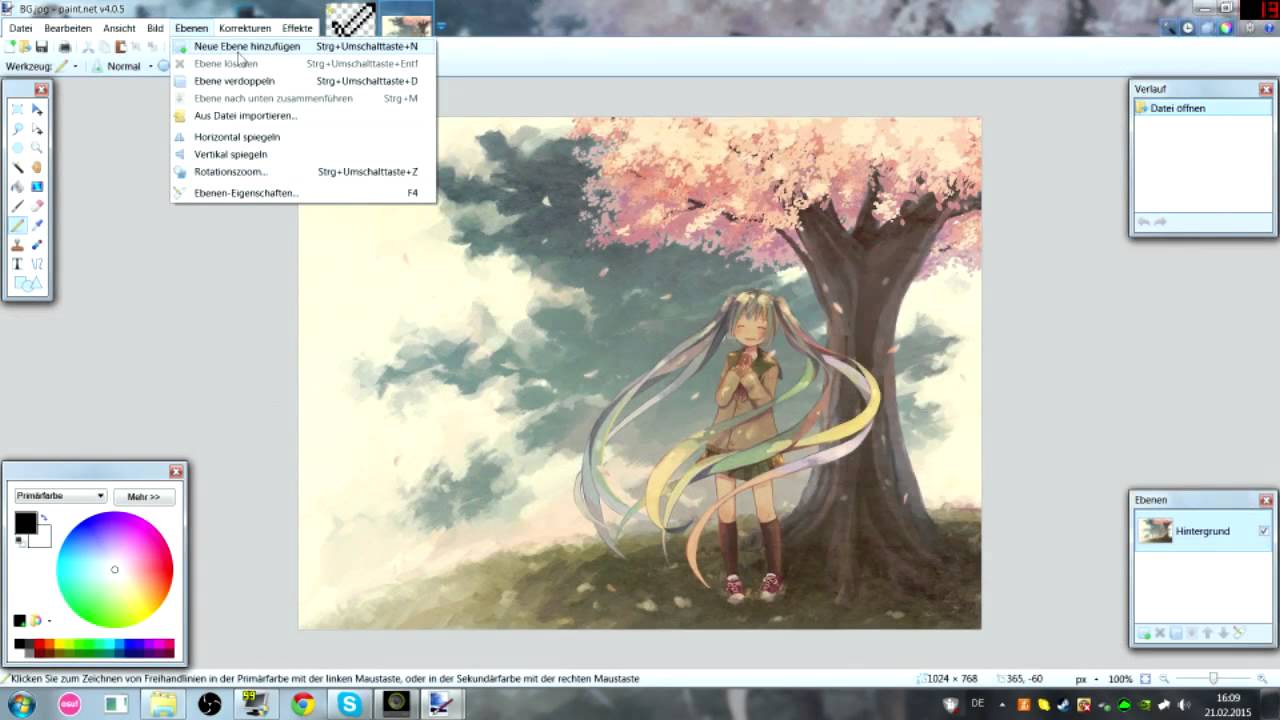Select the Lasso Select tool

tap(18, 128)
